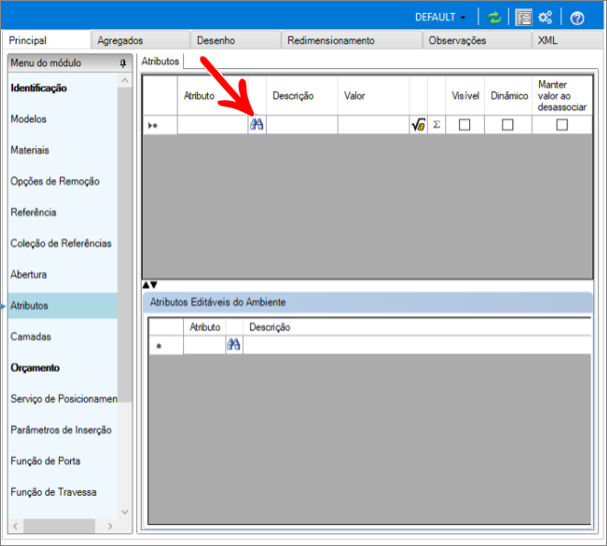Toggle the panel layout icon in header
The width and height of the screenshot is (607, 546).
[x=523, y=17]
